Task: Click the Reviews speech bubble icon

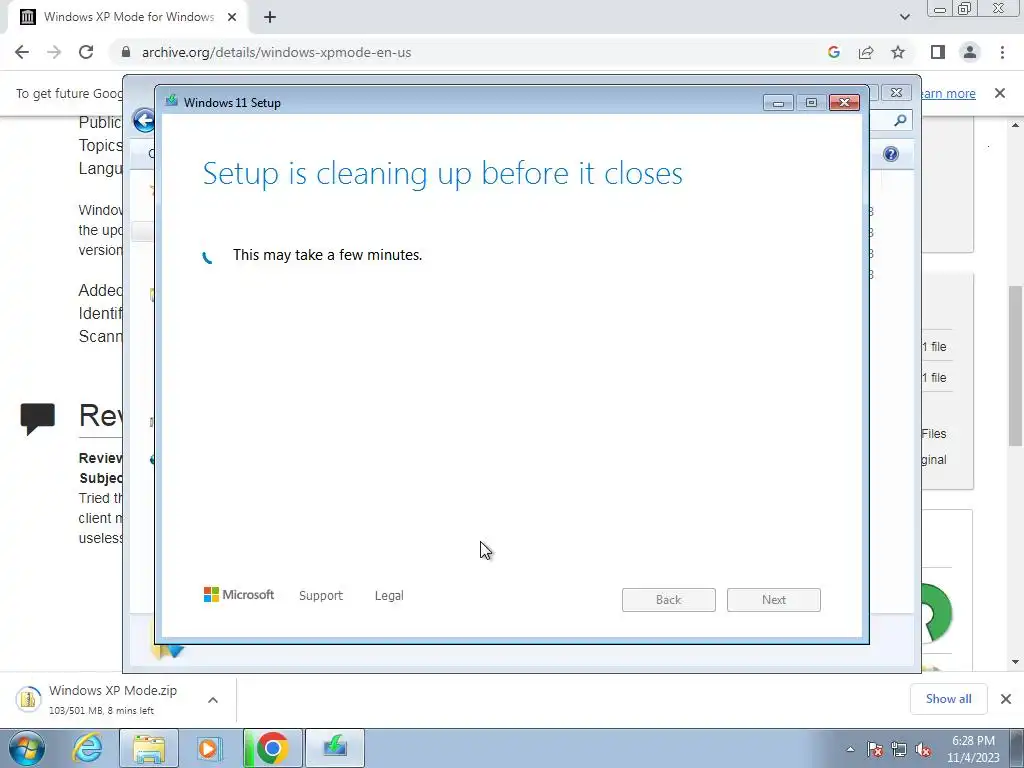Action: click(37, 419)
